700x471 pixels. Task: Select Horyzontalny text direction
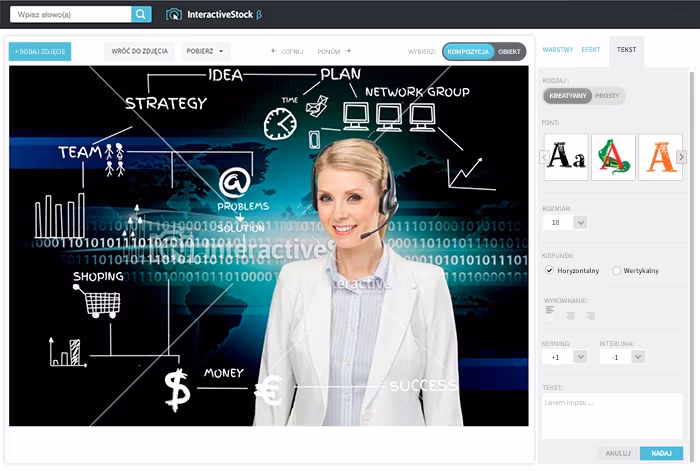click(549, 270)
